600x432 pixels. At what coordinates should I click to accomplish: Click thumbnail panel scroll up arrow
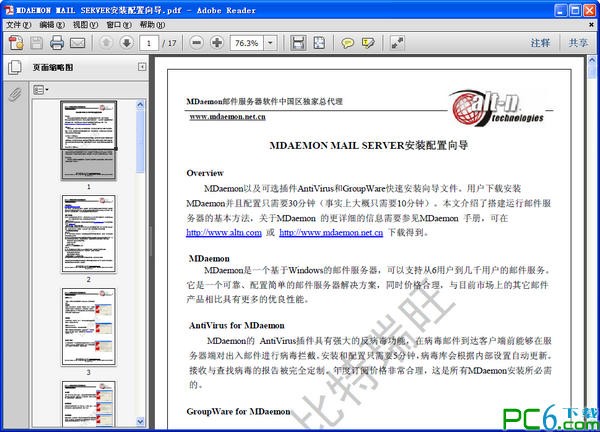[140, 104]
